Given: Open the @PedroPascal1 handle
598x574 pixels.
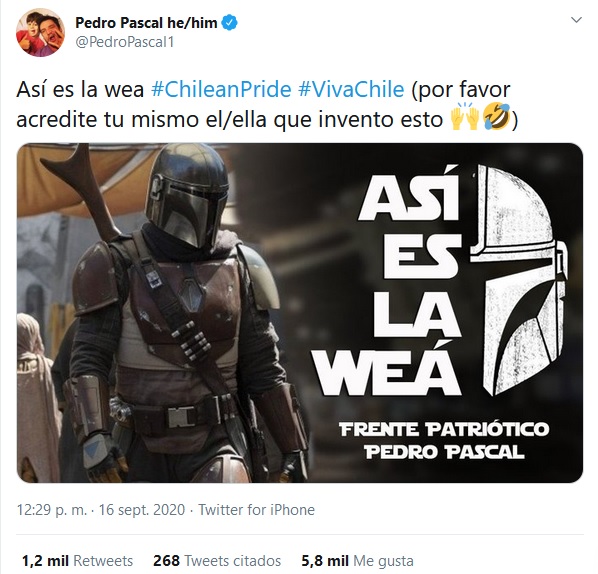Looking at the screenshot, I should (125, 42).
